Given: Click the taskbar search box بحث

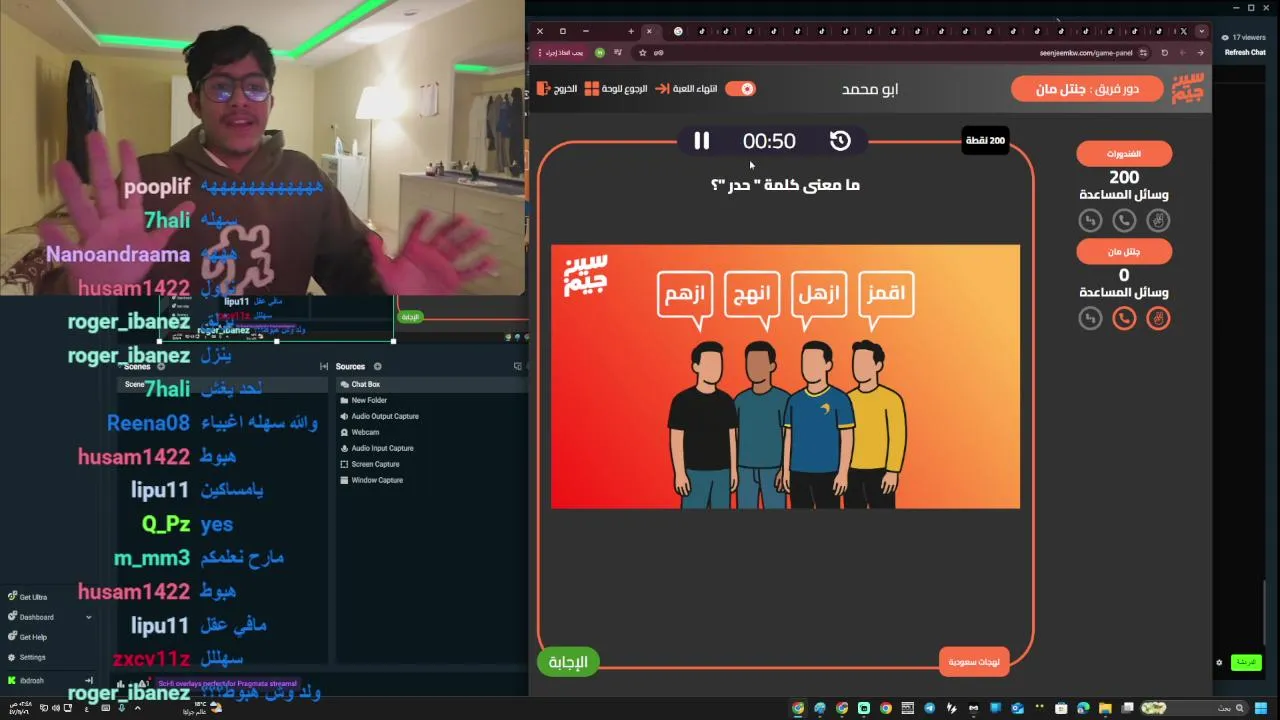Looking at the screenshot, I should 1193,708.
